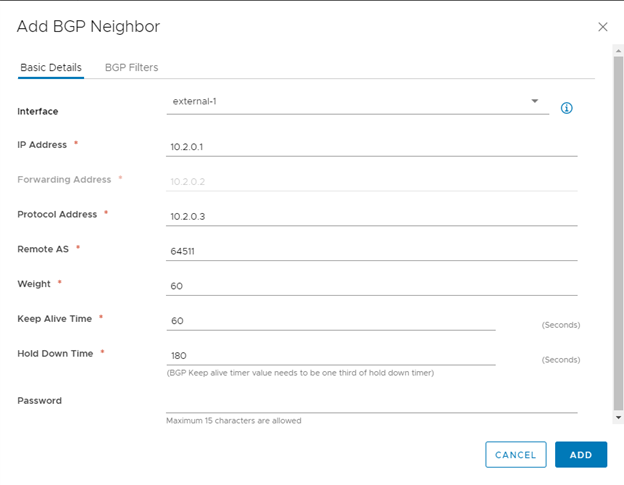Click the BGP Keep alive timer note
This screenshot has height=485, width=624.
[x=300, y=373]
